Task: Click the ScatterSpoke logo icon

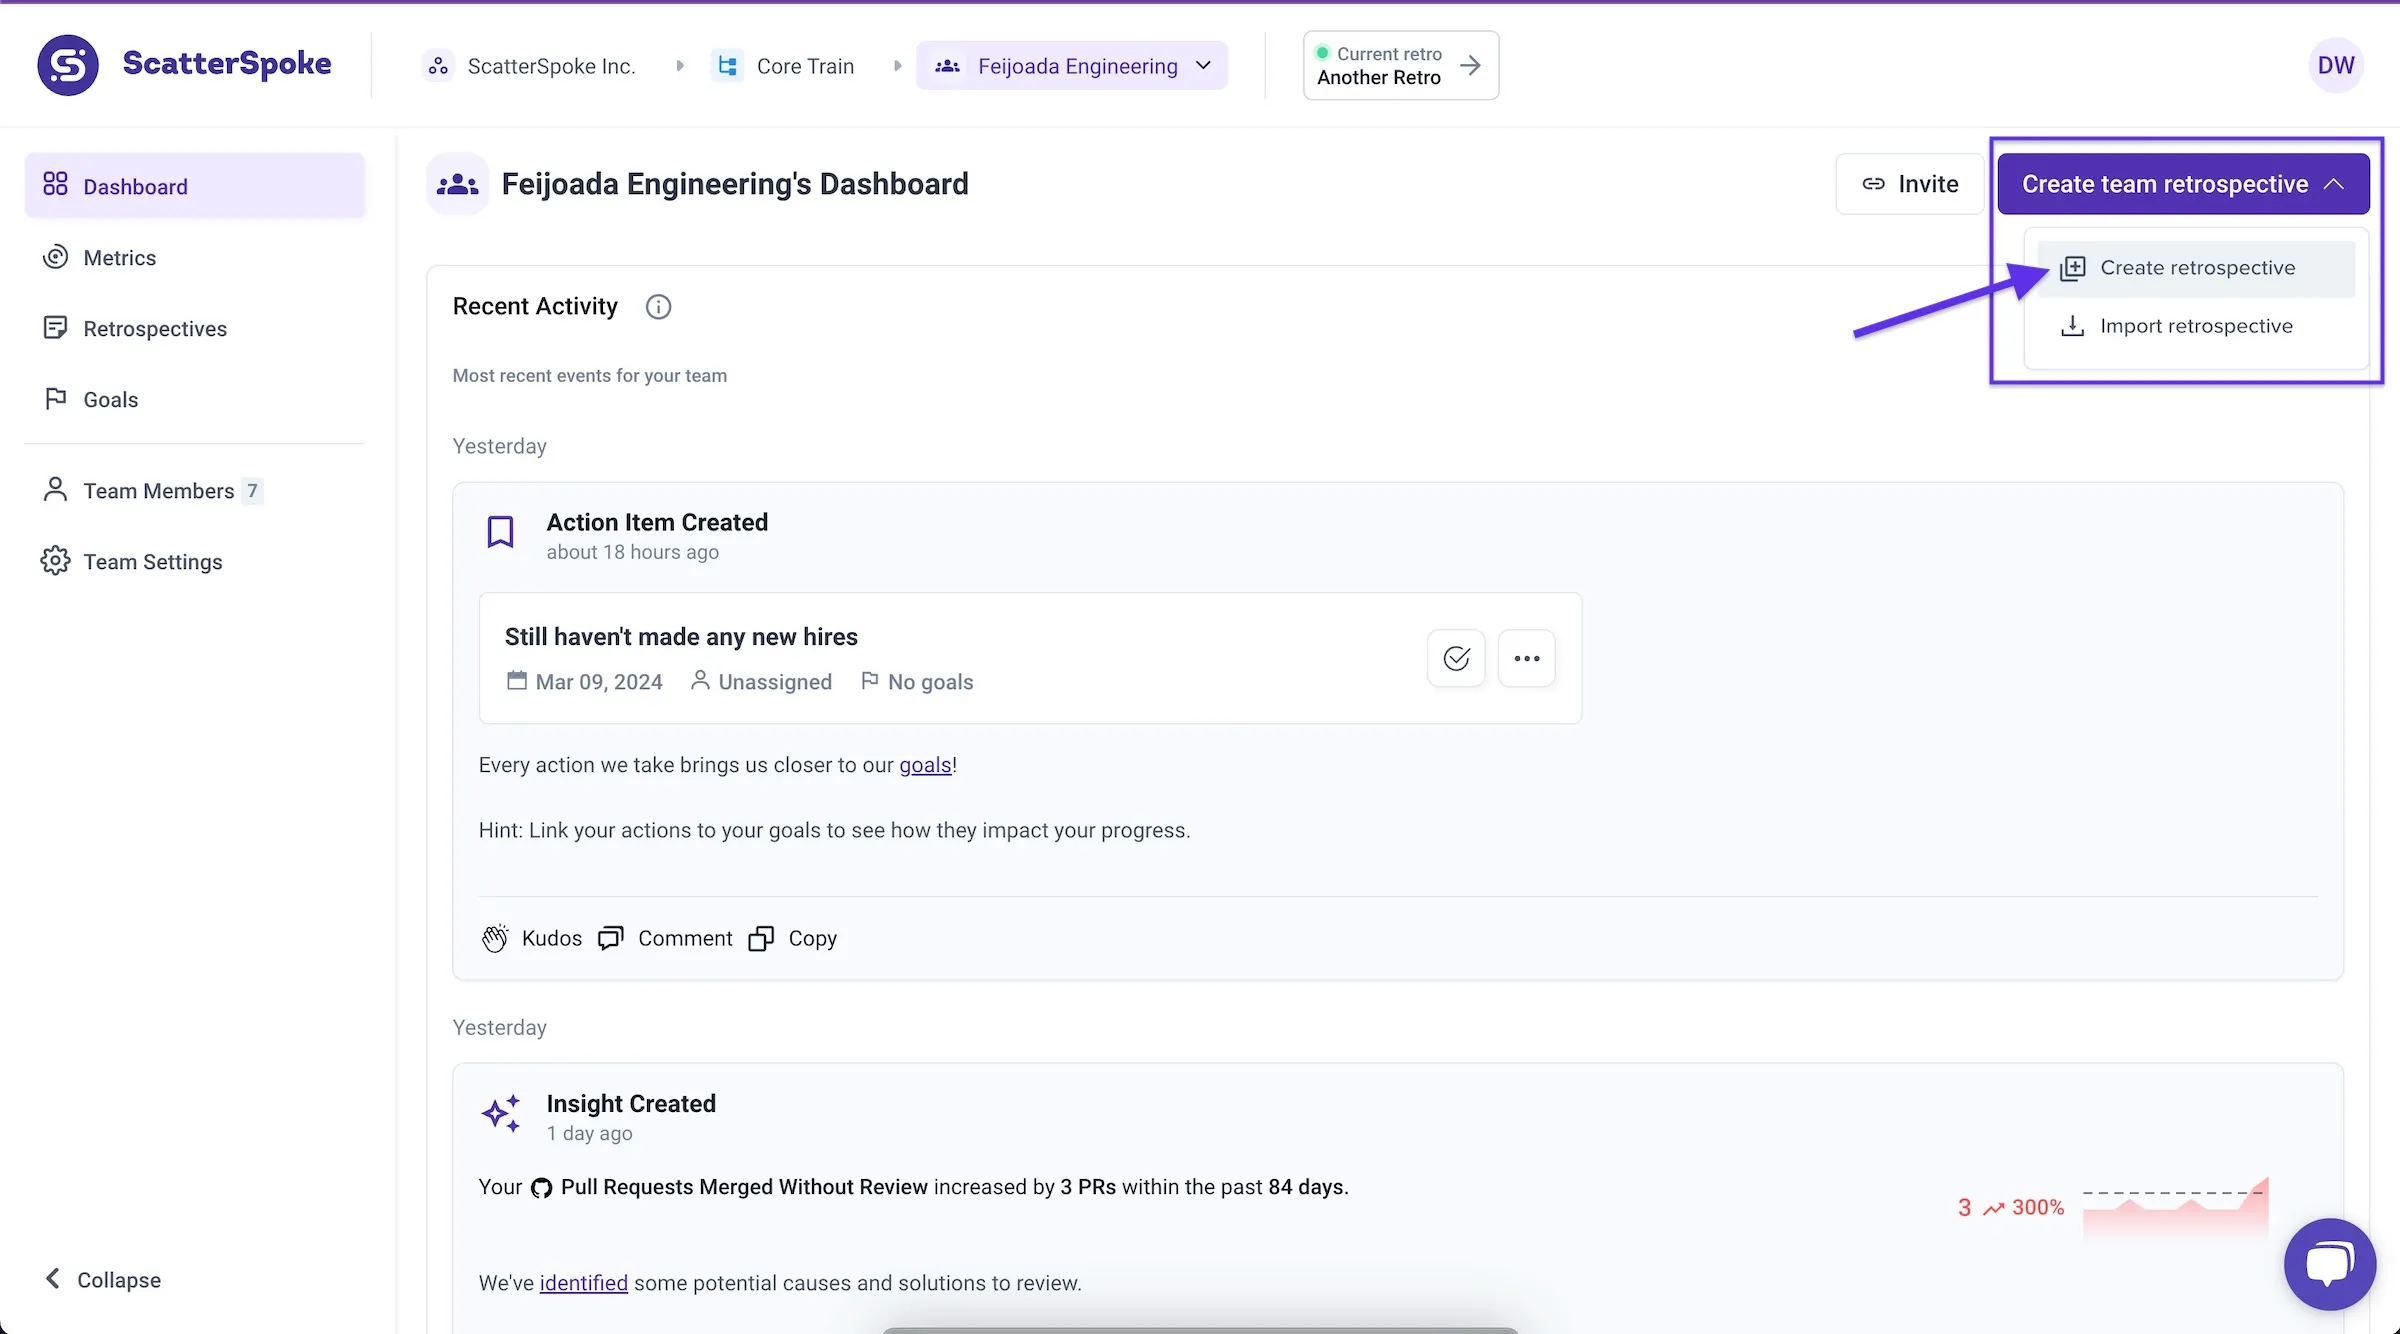Action: pyautogui.click(x=68, y=65)
